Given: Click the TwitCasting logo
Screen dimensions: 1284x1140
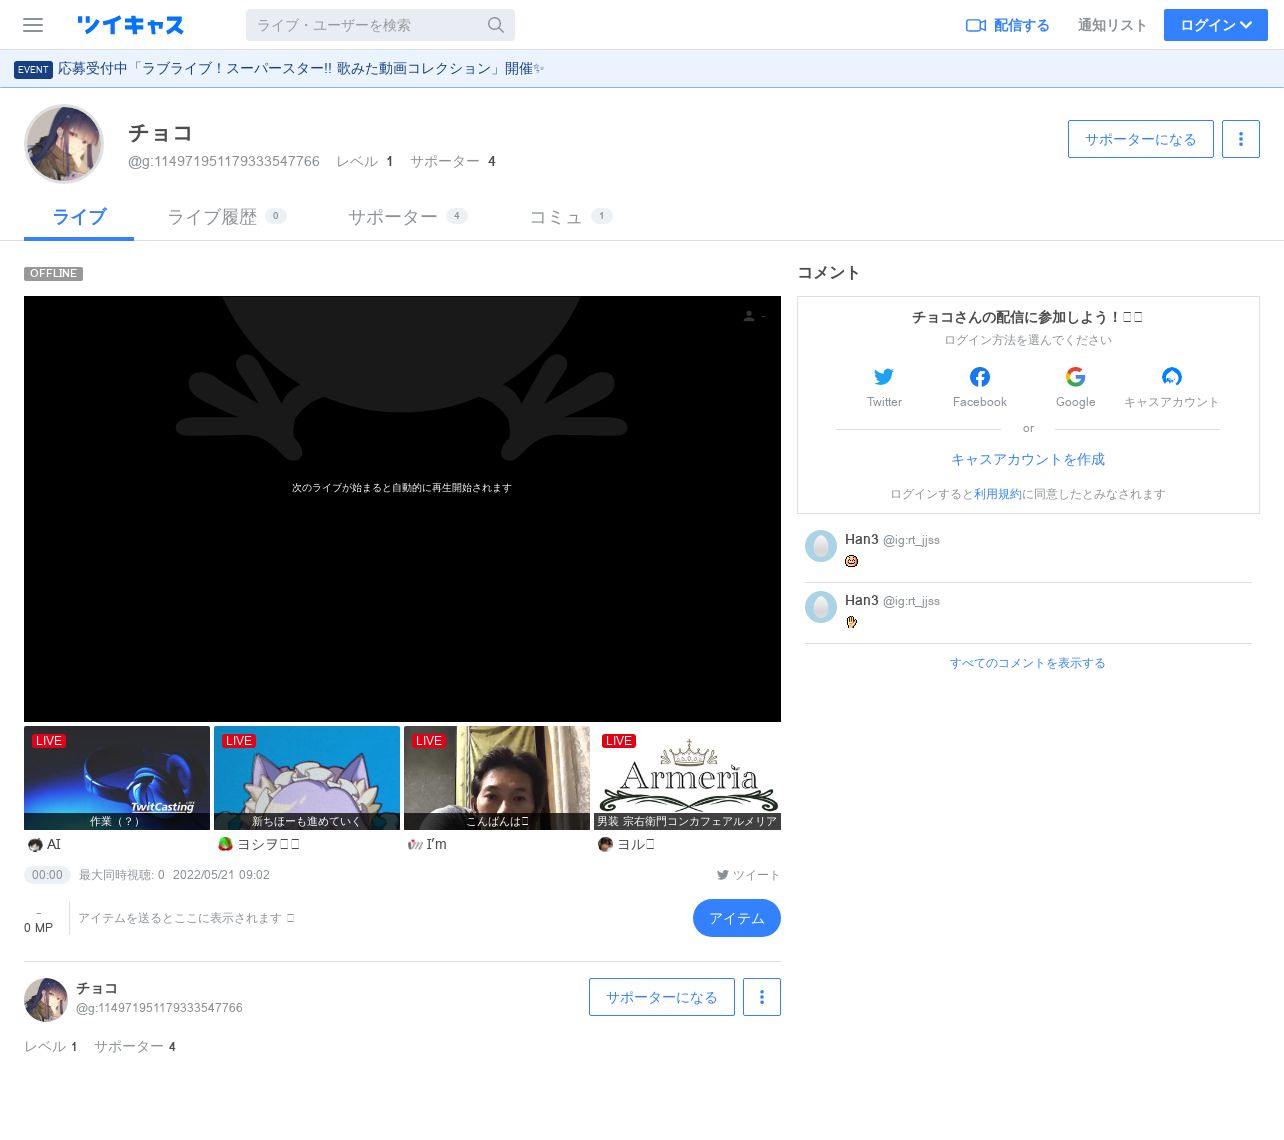Looking at the screenshot, I should pyautogui.click(x=130, y=25).
